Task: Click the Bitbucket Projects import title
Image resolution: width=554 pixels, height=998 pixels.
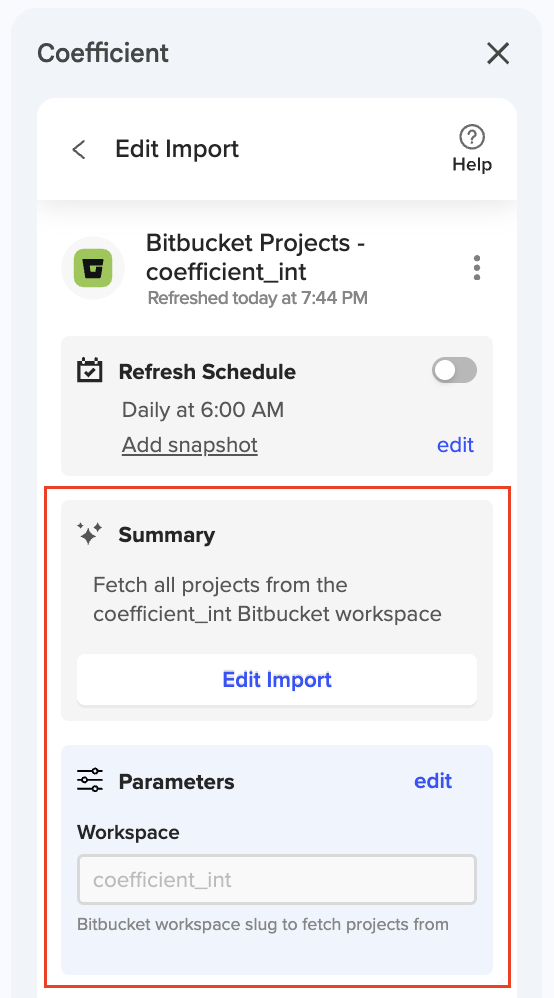Action: click(255, 257)
